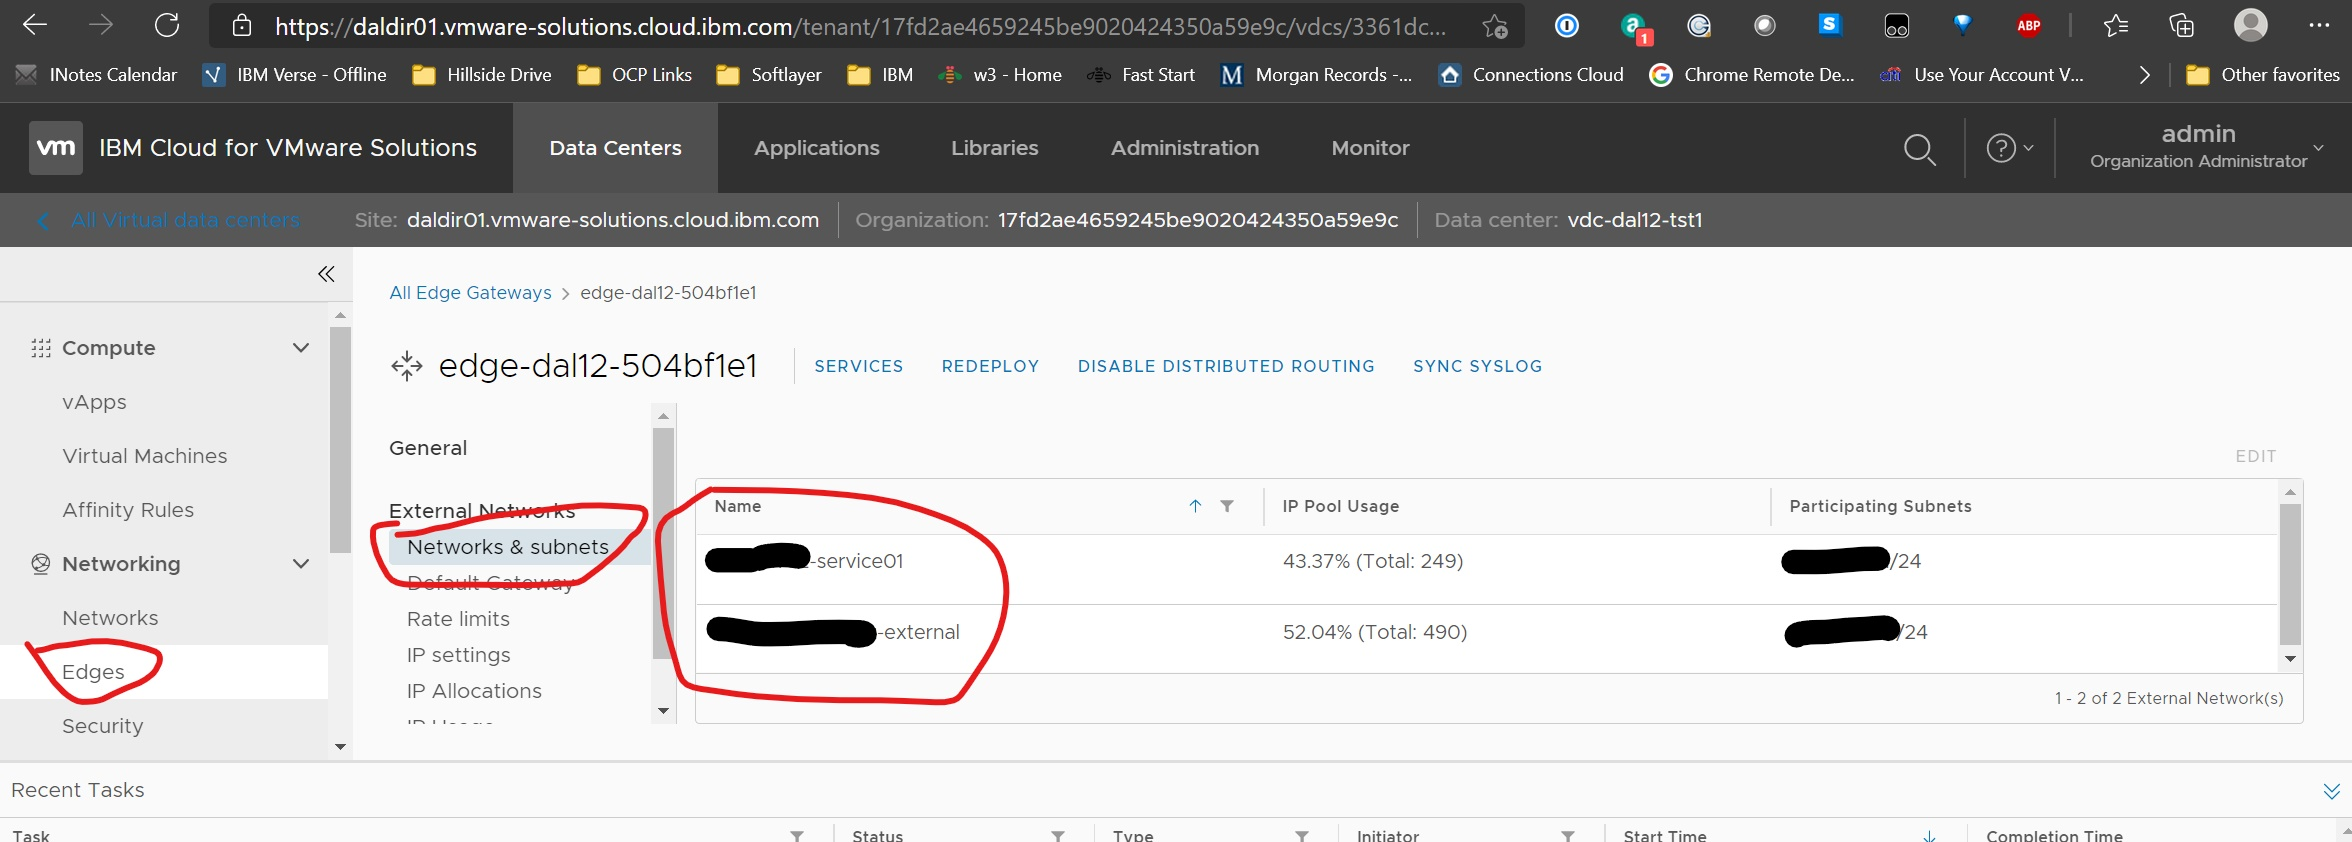Open Virtual Machines in the sidebar
This screenshot has height=842, width=2352.
coord(144,456)
